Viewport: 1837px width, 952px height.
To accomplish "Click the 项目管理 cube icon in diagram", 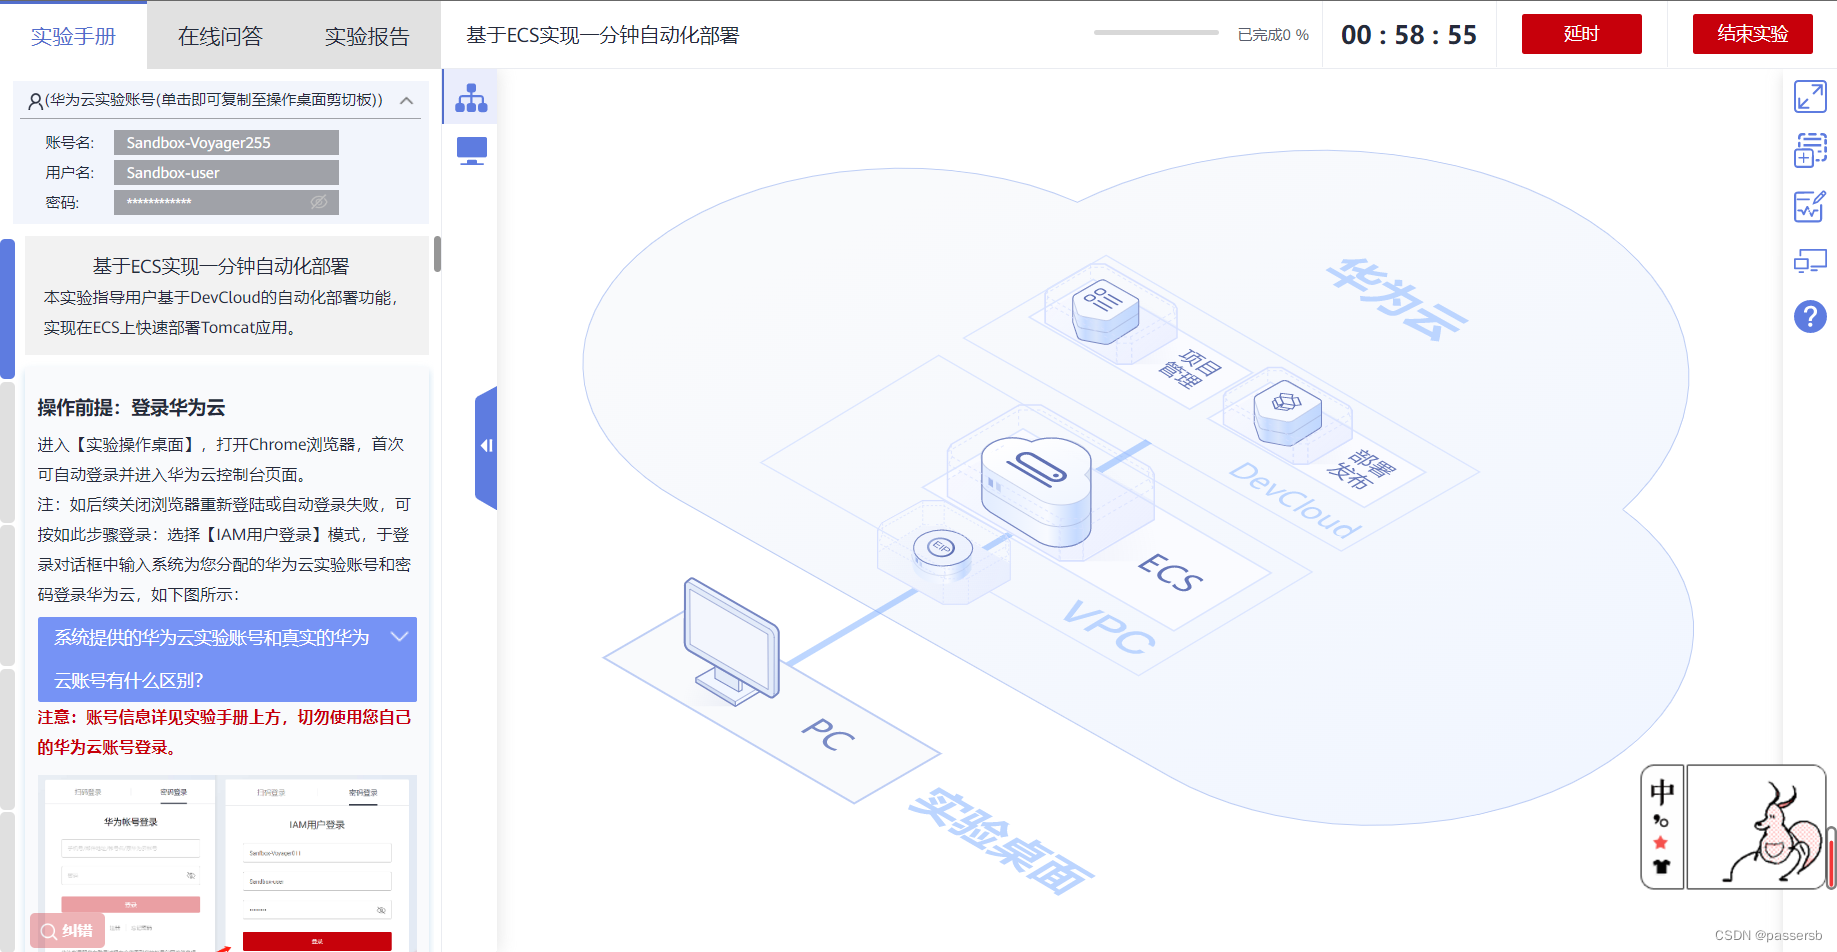I will coord(1105,310).
